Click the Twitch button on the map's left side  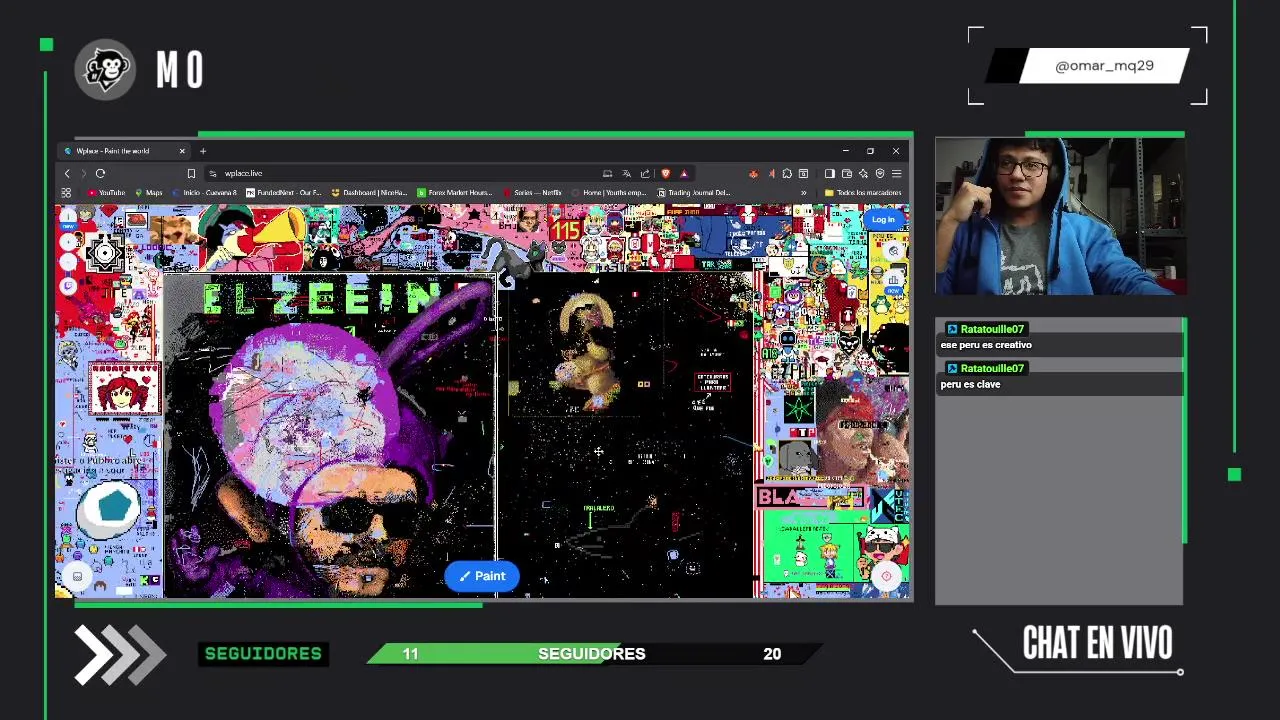pos(68,286)
